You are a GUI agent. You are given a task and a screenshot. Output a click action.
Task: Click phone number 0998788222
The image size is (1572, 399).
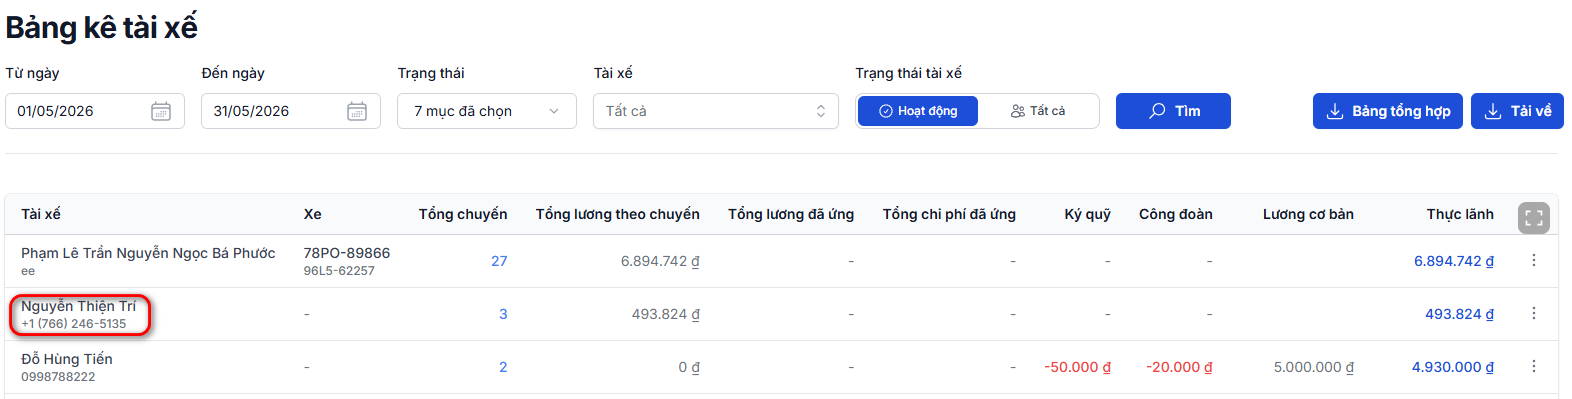(x=58, y=377)
